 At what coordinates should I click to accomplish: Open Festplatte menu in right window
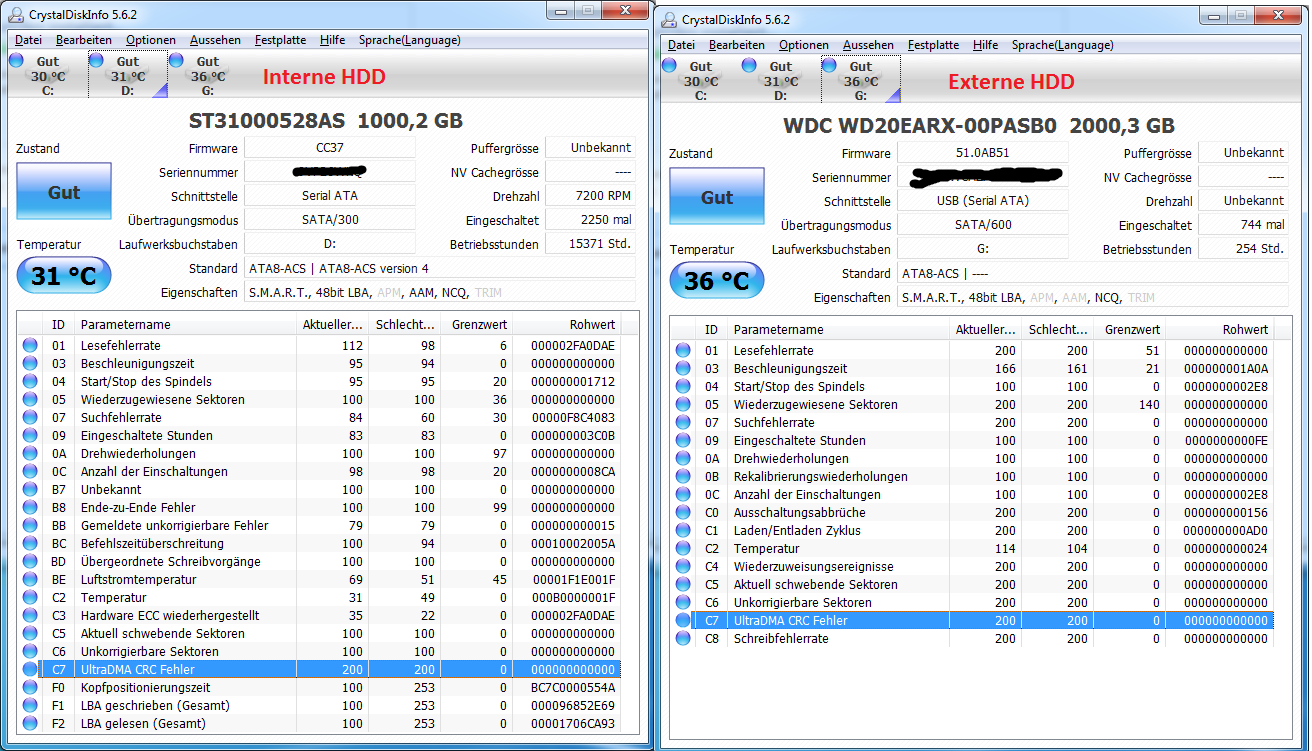933,45
